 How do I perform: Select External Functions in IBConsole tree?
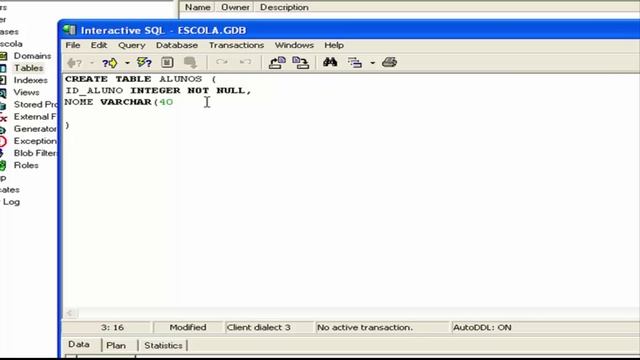pyautogui.click(x=35, y=117)
